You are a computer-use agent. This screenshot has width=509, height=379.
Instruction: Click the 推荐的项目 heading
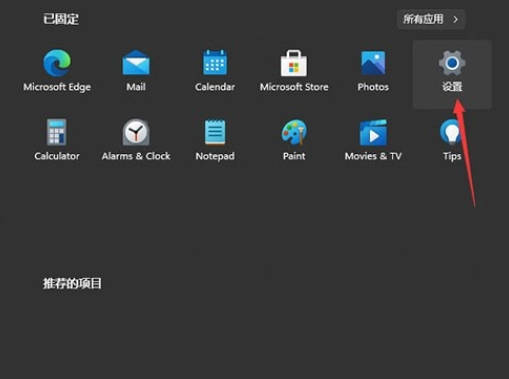pos(72,284)
